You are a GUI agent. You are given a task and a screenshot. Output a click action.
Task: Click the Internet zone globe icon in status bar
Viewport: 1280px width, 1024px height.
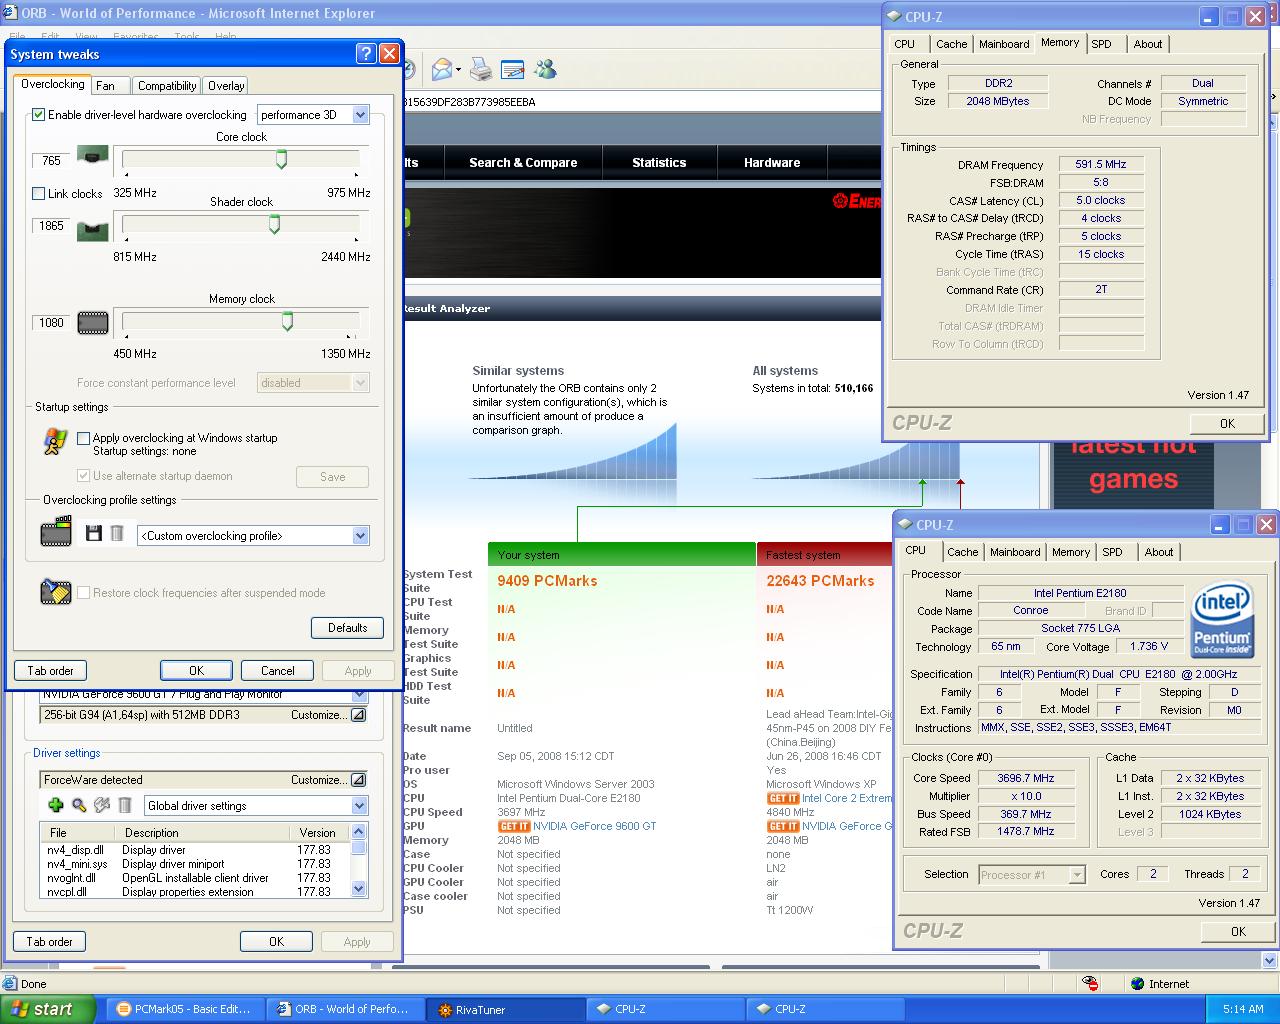tap(1137, 984)
